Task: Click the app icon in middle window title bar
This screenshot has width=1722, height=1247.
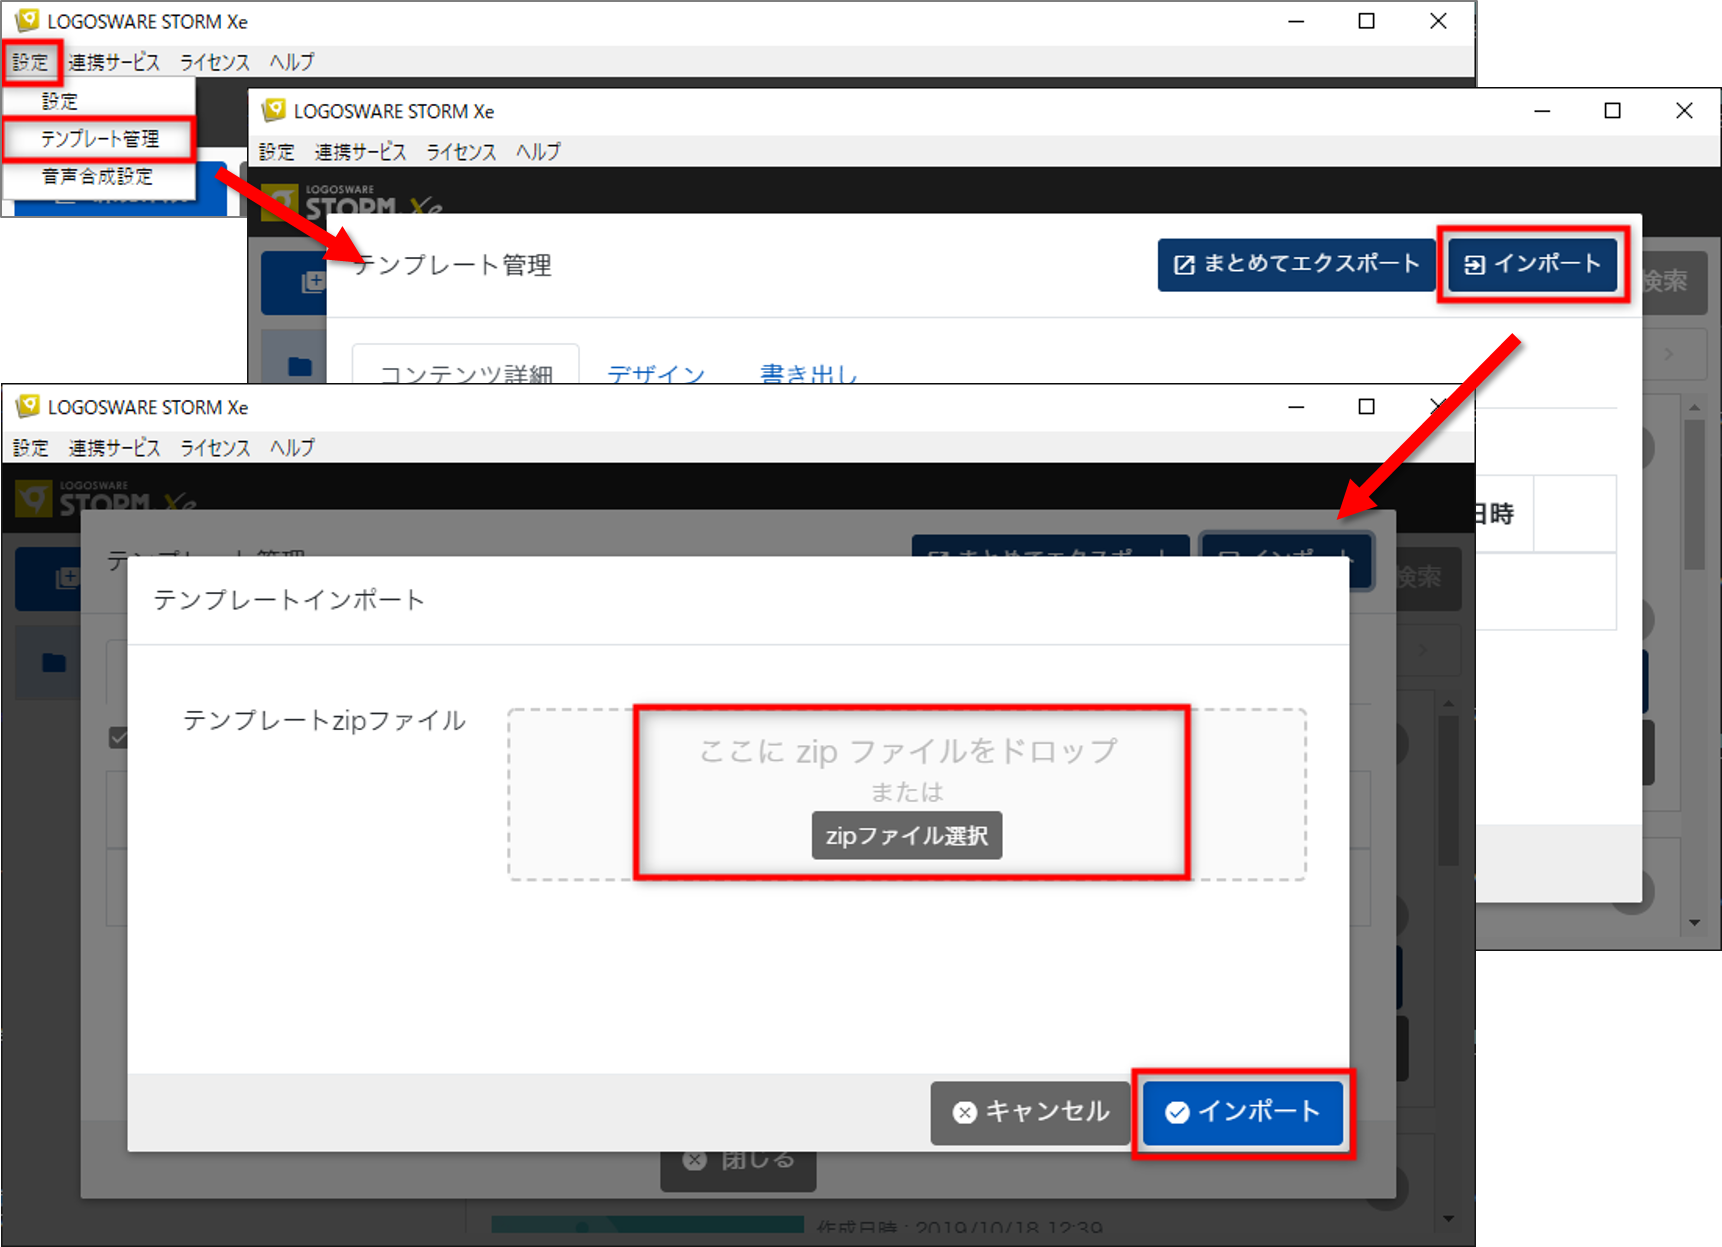Action: [x=273, y=110]
